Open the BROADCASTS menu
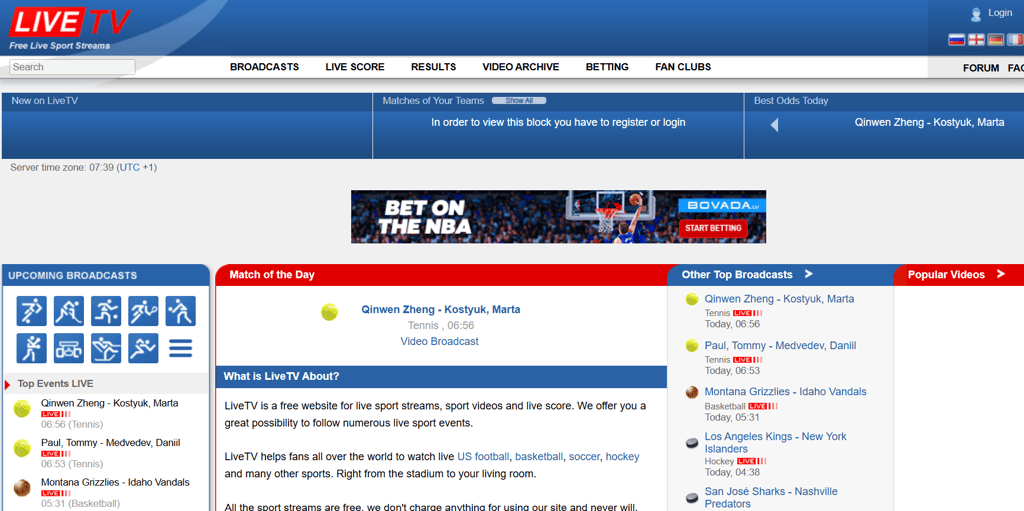Screen dimensions: 1024x511 [264, 67]
